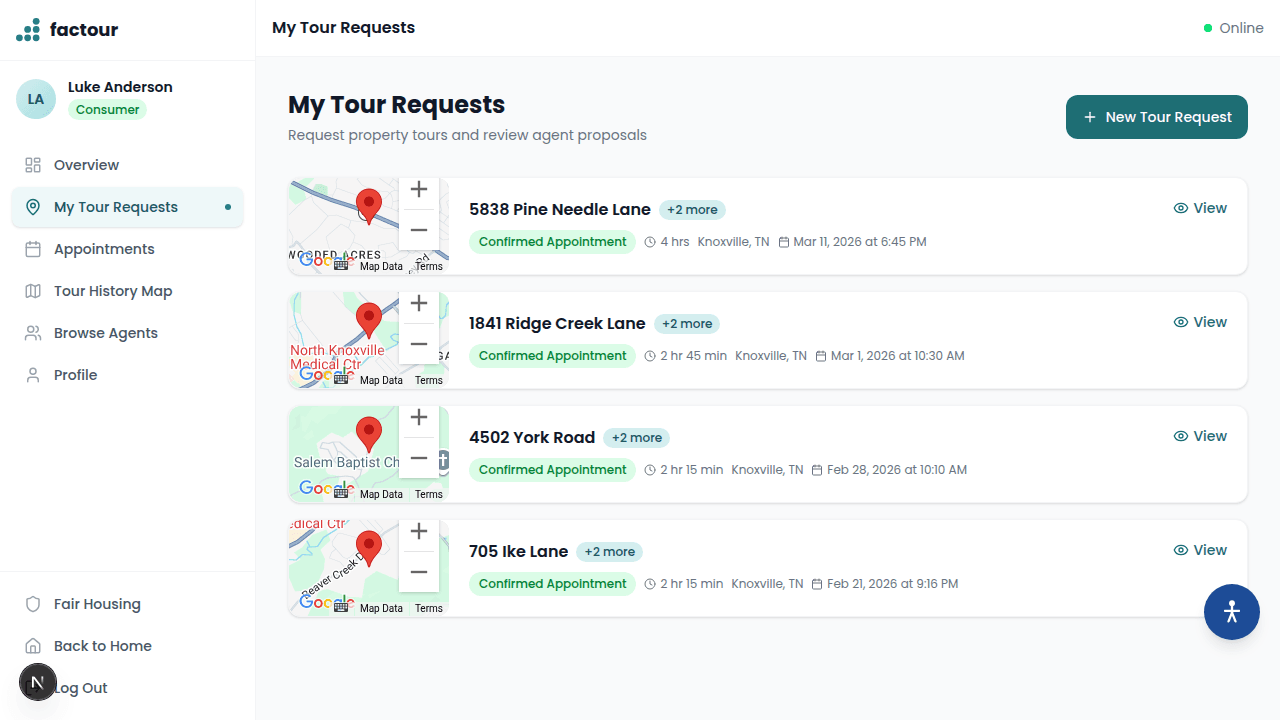
Task: View the 1841 Ridge Creek Lane request
Action: click(1200, 322)
